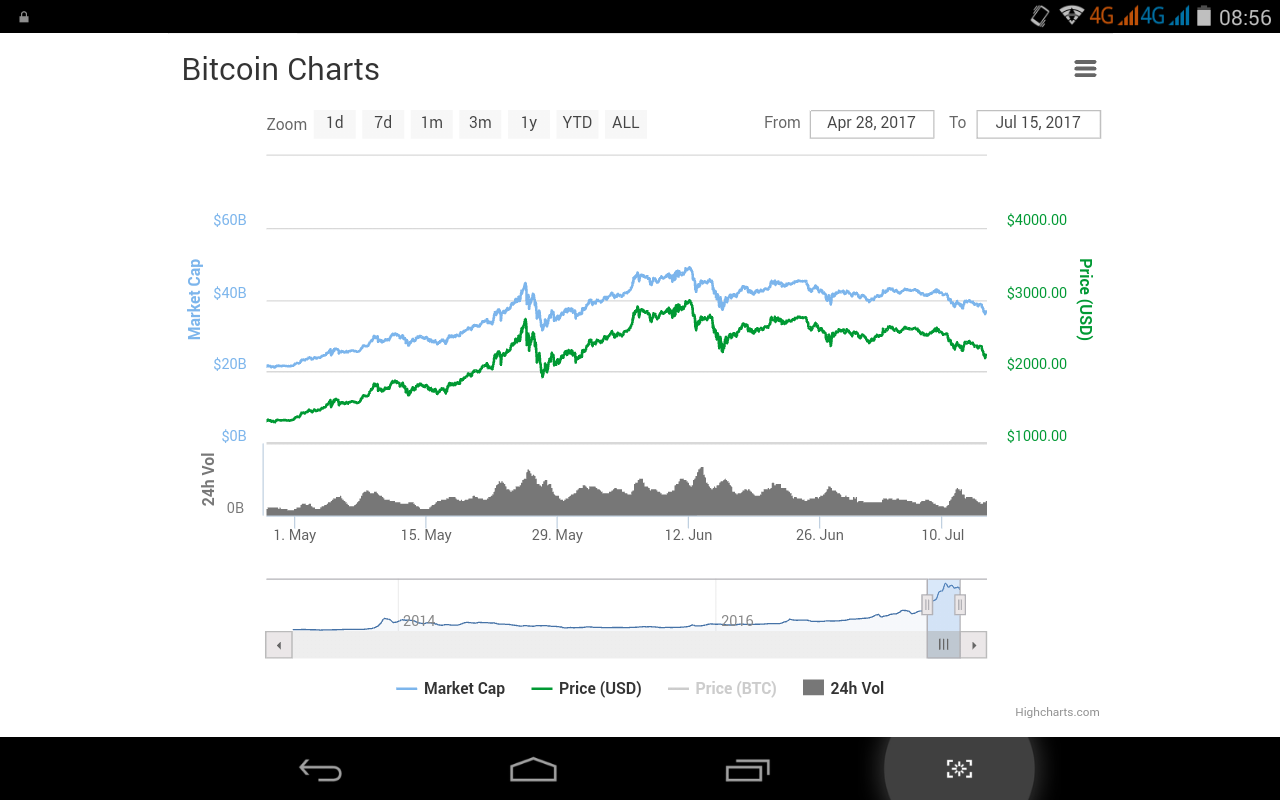
Task: Click the navigator scrollbar thumb
Action: [x=944, y=645]
